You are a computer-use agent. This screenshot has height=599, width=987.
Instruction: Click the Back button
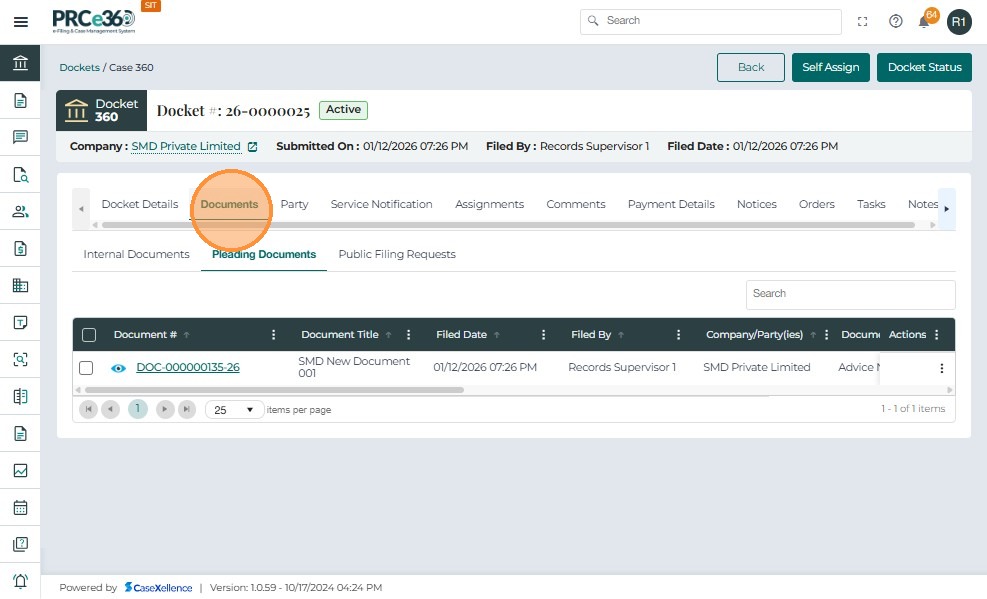coord(751,67)
